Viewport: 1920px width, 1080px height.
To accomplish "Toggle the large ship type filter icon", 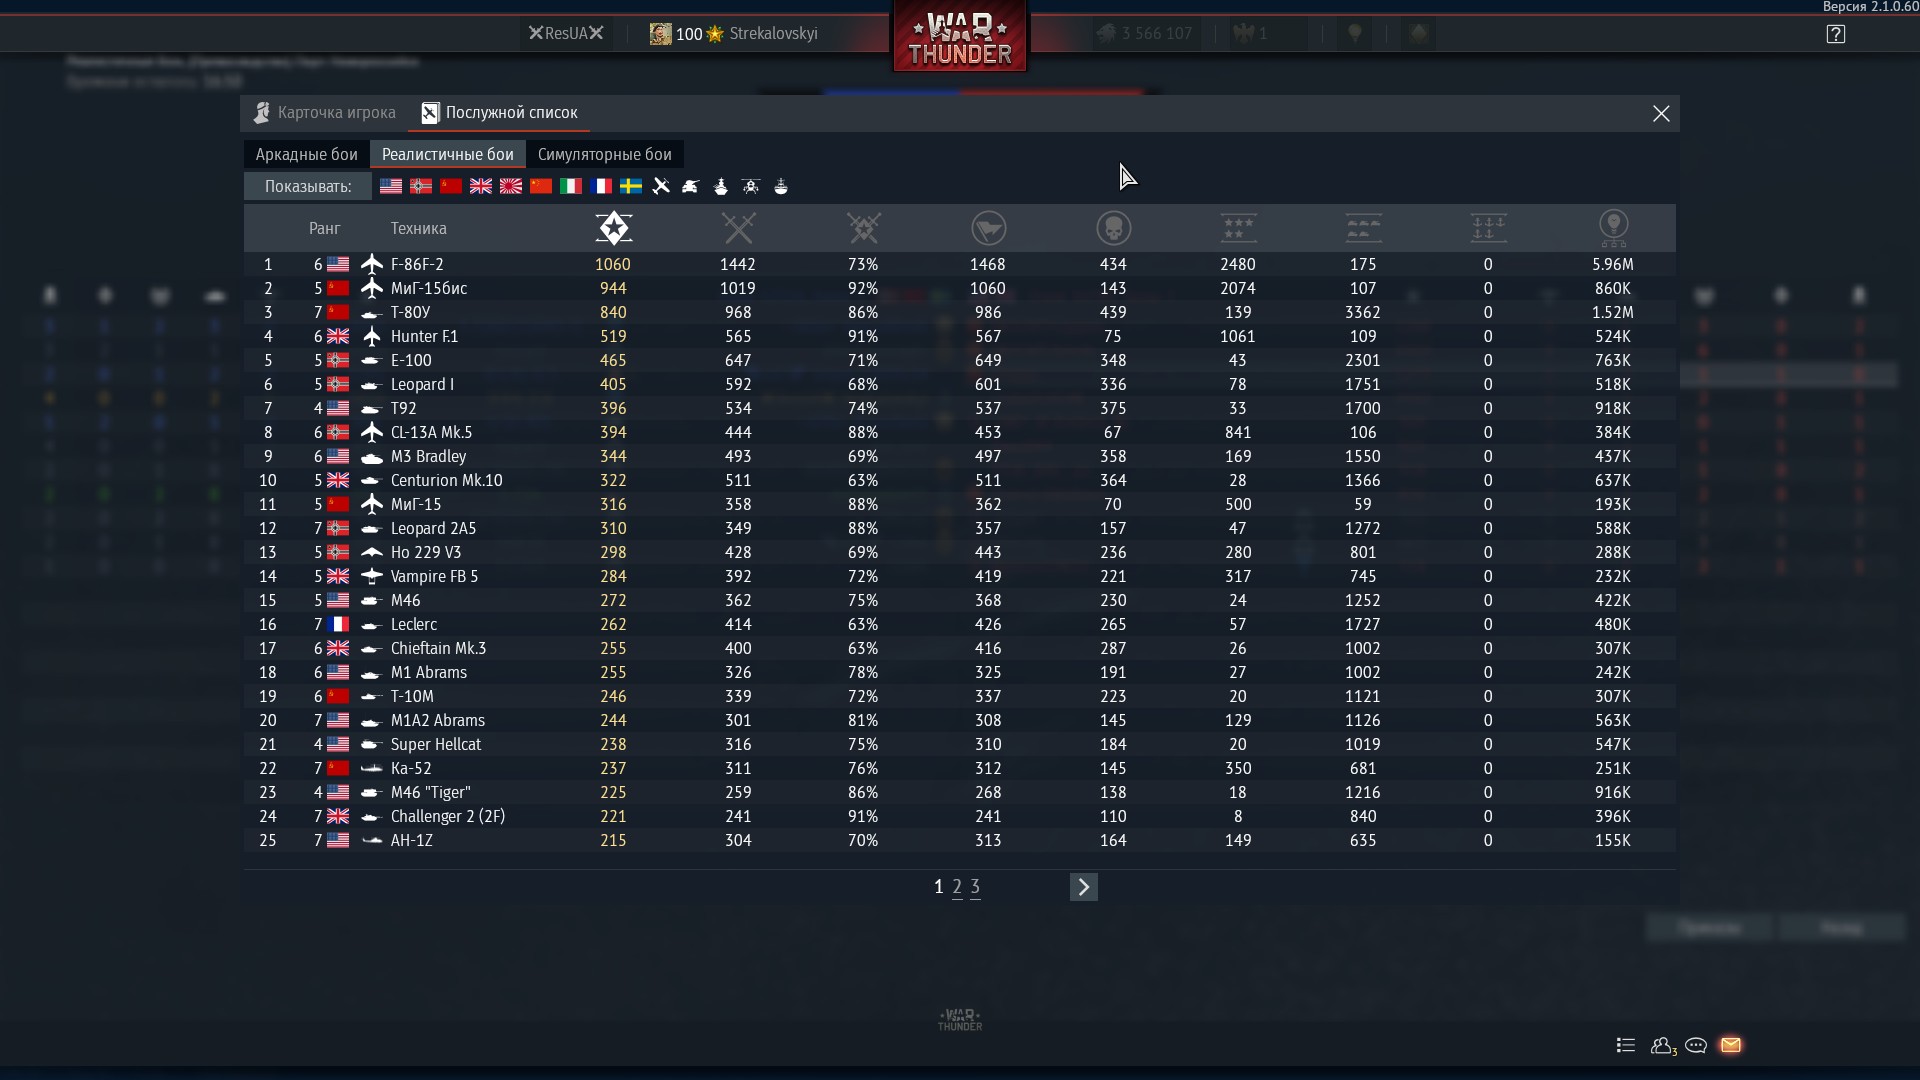I will pos(721,186).
